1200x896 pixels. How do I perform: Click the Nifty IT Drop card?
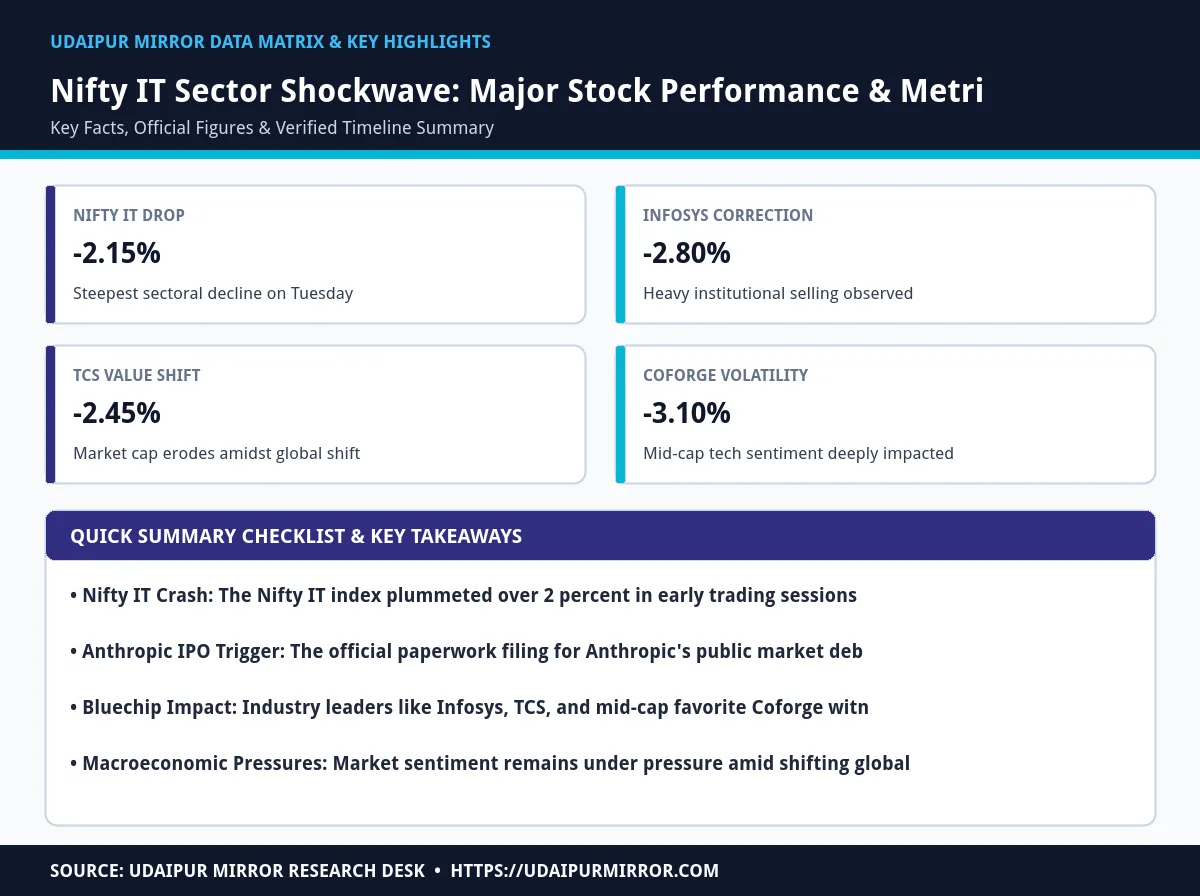[x=315, y=254]
